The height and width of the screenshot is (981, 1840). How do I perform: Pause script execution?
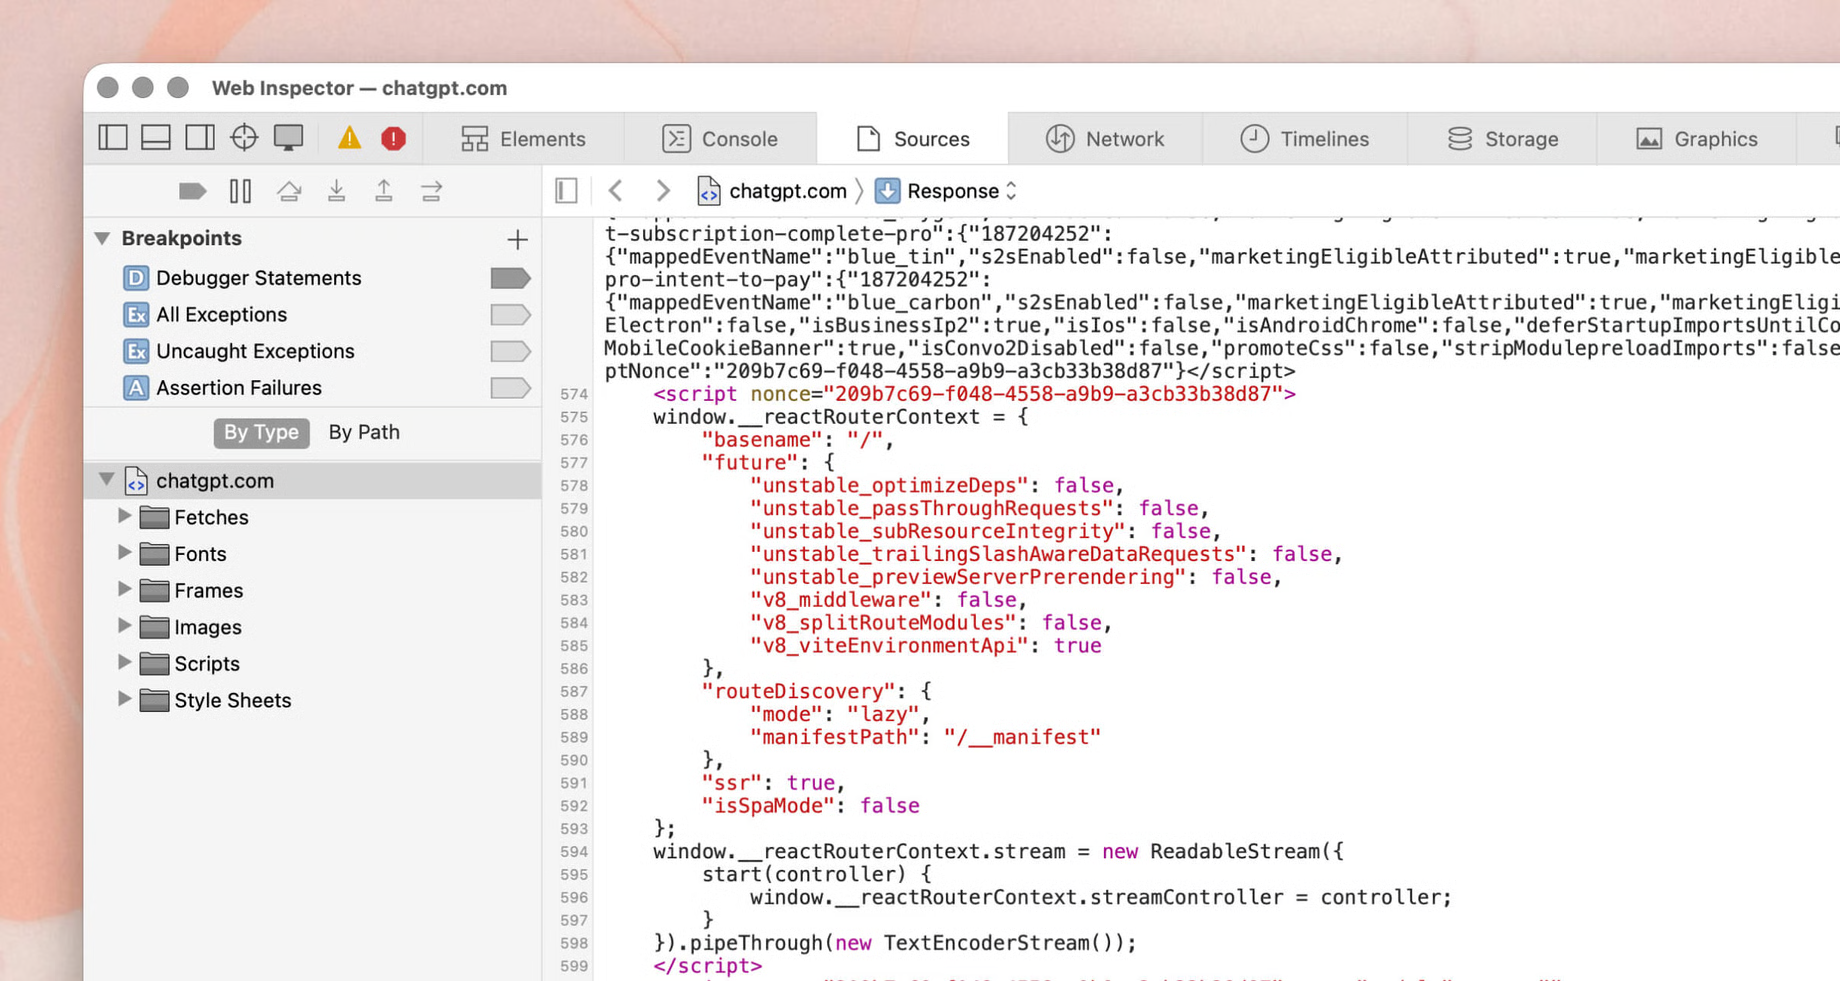(x=240, y=191)
